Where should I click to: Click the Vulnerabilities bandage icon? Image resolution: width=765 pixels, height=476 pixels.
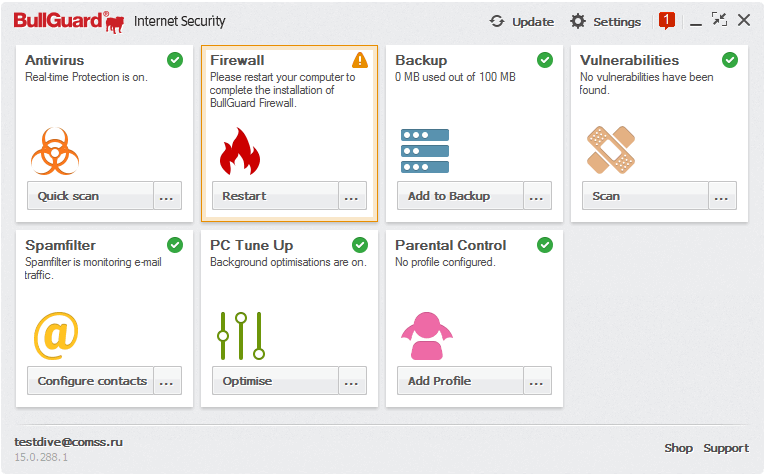pos(610,150)
